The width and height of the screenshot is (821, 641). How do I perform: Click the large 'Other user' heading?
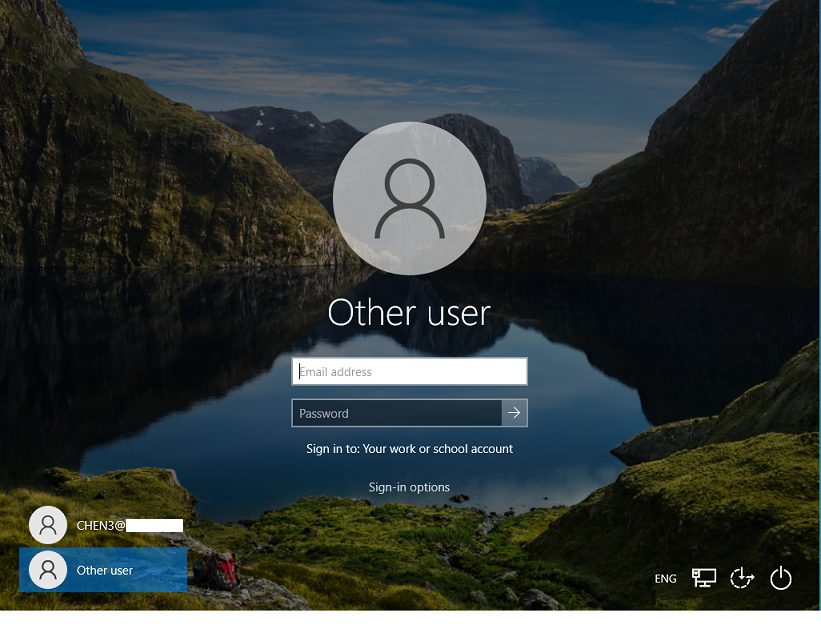pyautogui.click(x=409, y=313)
